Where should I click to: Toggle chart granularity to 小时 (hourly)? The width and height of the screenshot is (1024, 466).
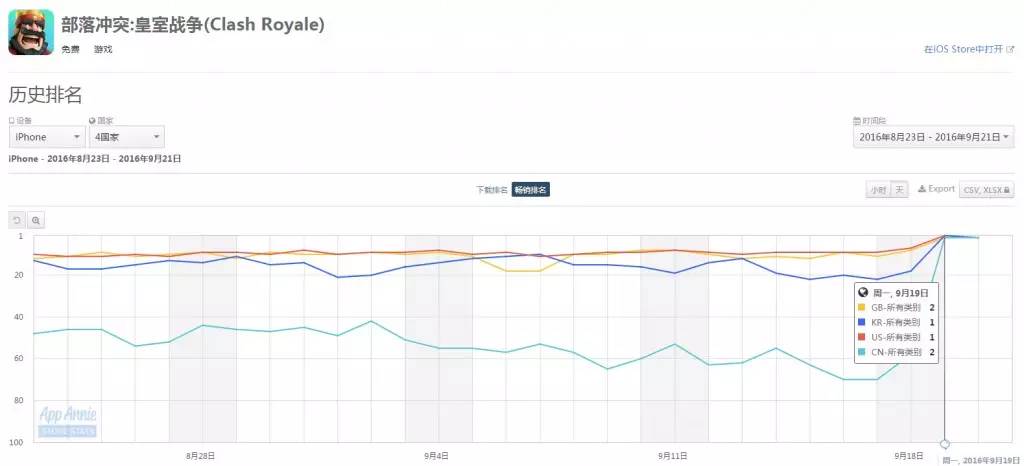pyautogui.click(x=877, y=190)
